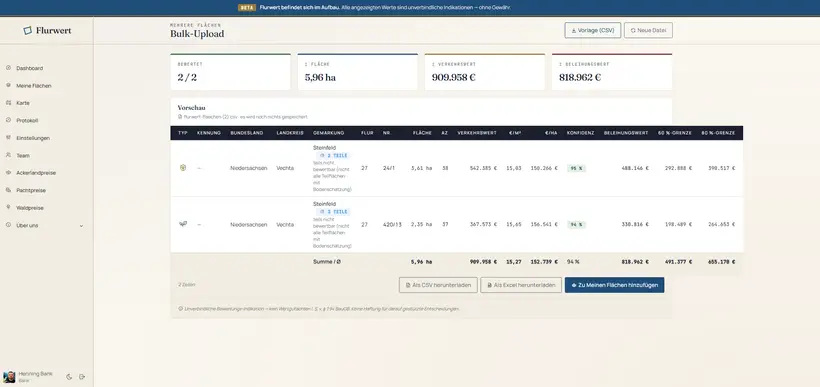Click the value 367.573 €

coord(483,224)
